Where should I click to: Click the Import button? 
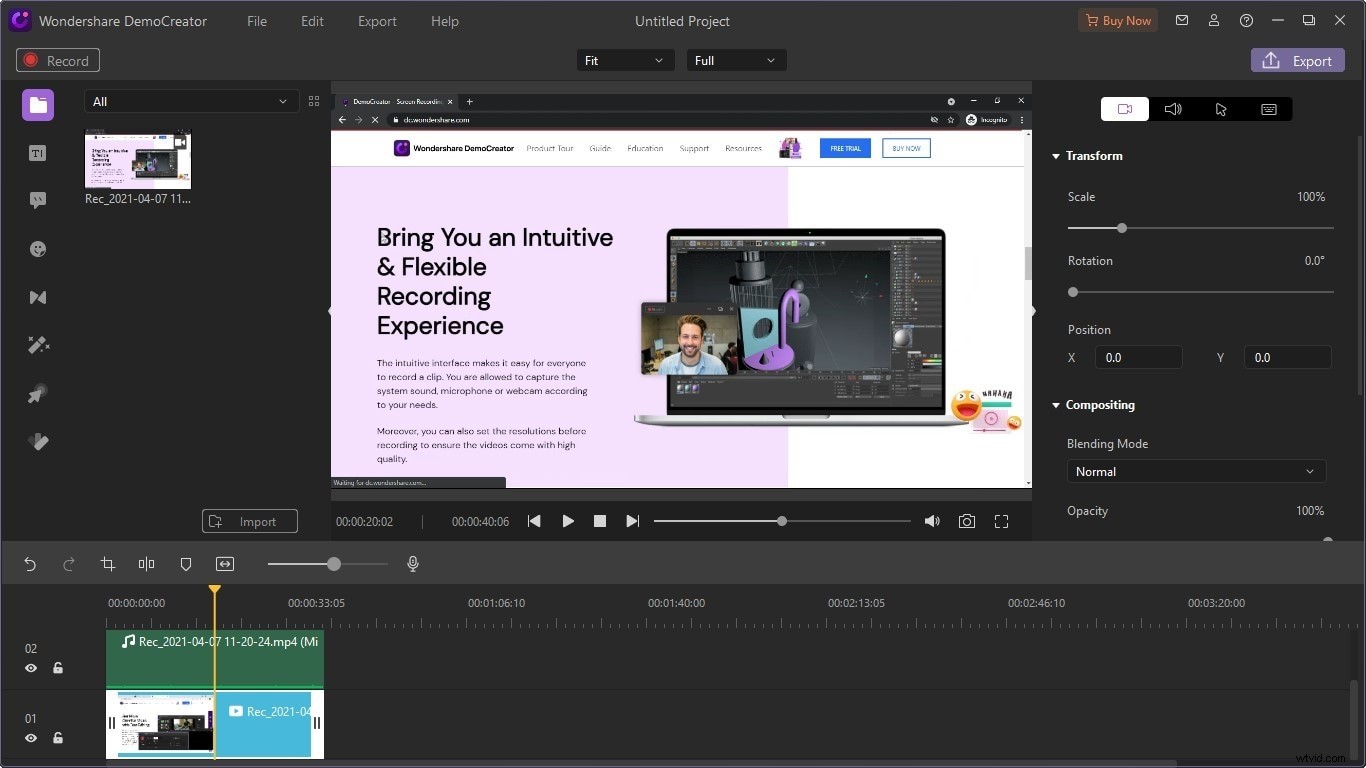click(249, 521)
